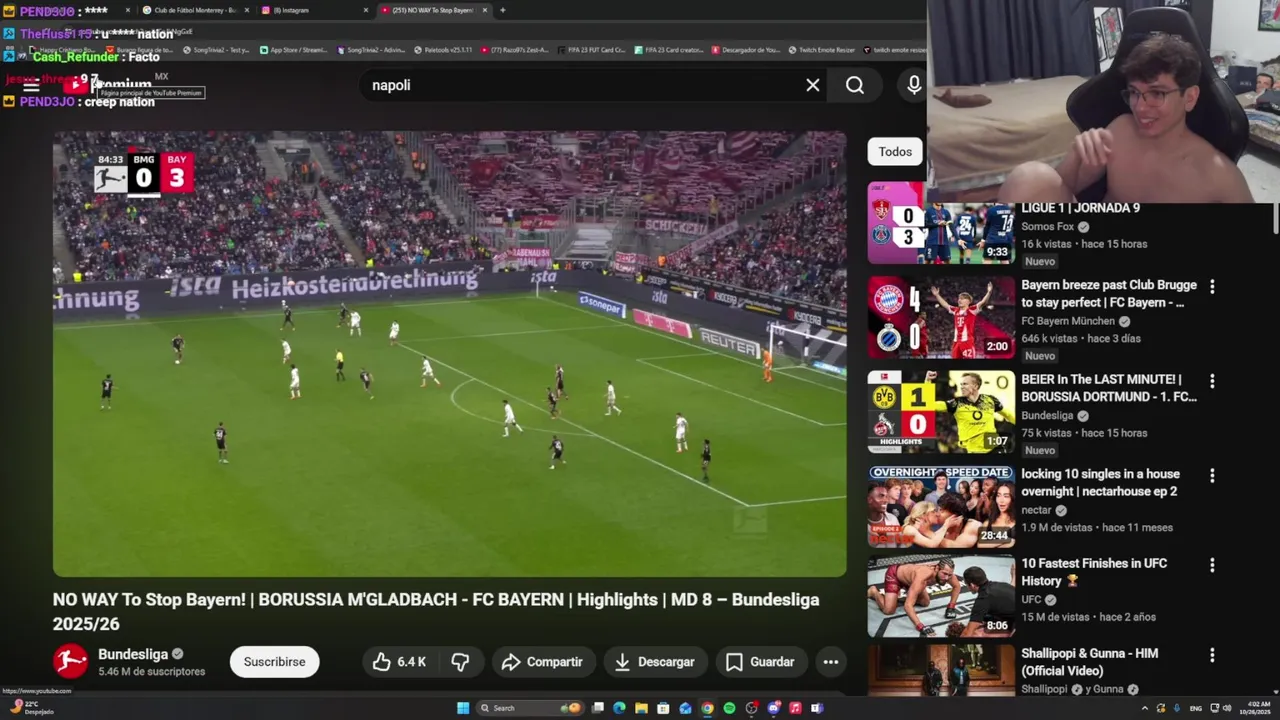Open more actions menu under video
Screen dimensions: 1280x720
click(x=830, y=662)
